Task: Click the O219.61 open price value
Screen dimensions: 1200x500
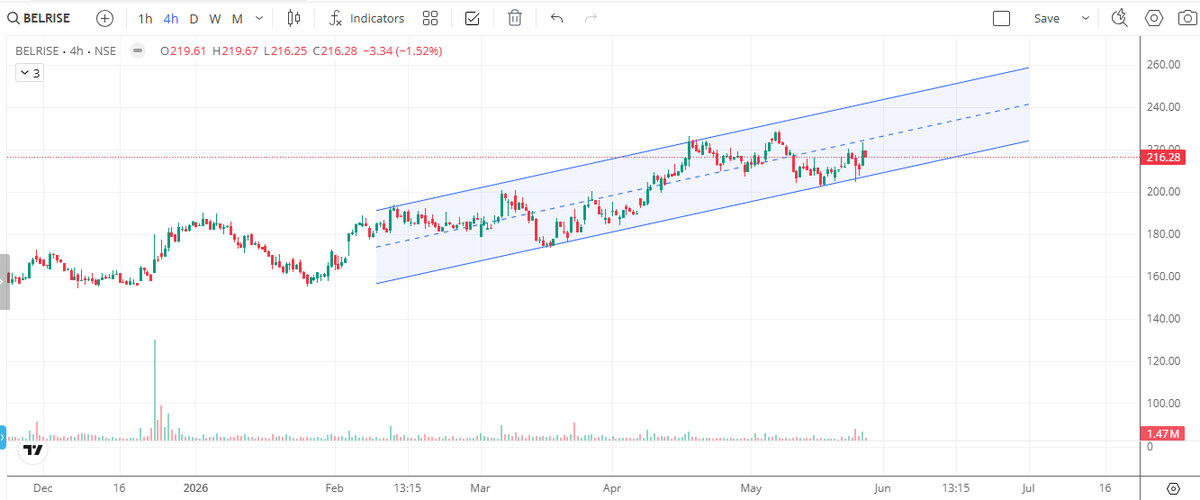Action: (183, 51)
